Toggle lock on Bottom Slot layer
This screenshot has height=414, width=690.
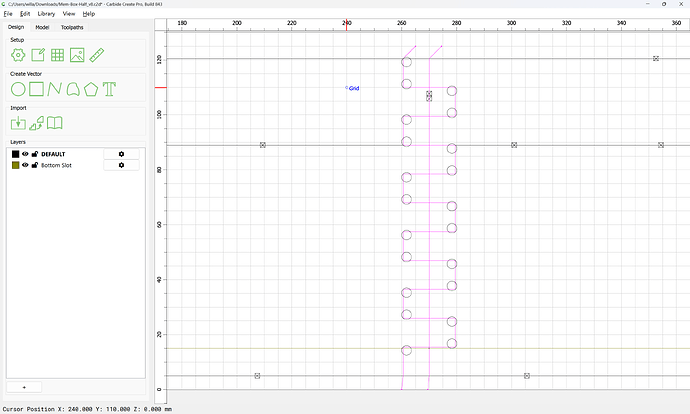tap(35, 165)
